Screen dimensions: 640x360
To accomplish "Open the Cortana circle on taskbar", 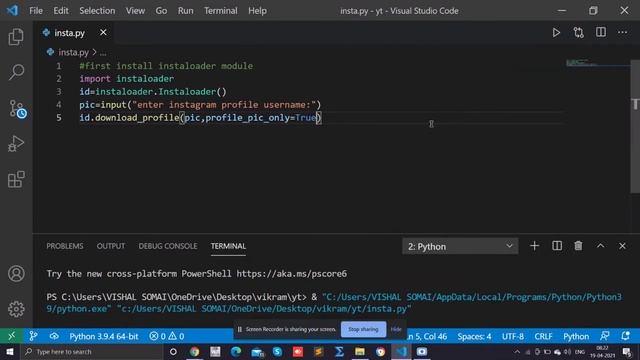I will 173,351.
